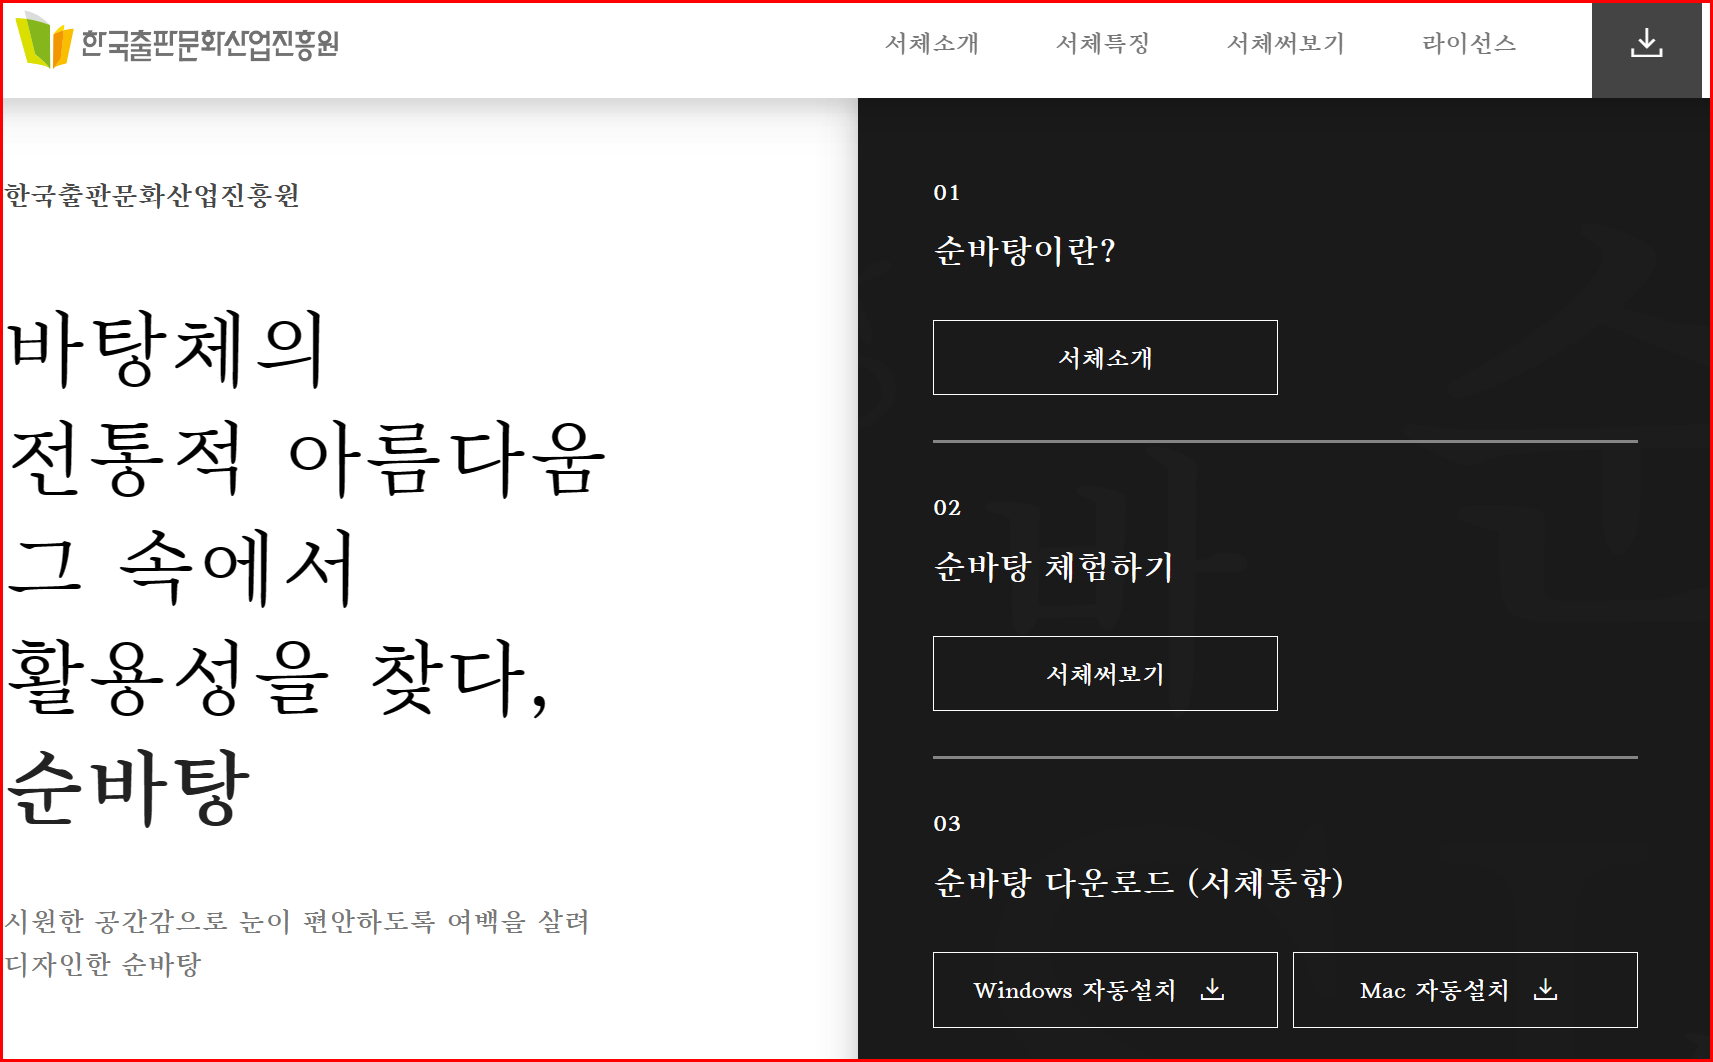1713x1062 pixels.
Task: Click the headline line 전통적 아름다움
Action: (x=307, y=459)
